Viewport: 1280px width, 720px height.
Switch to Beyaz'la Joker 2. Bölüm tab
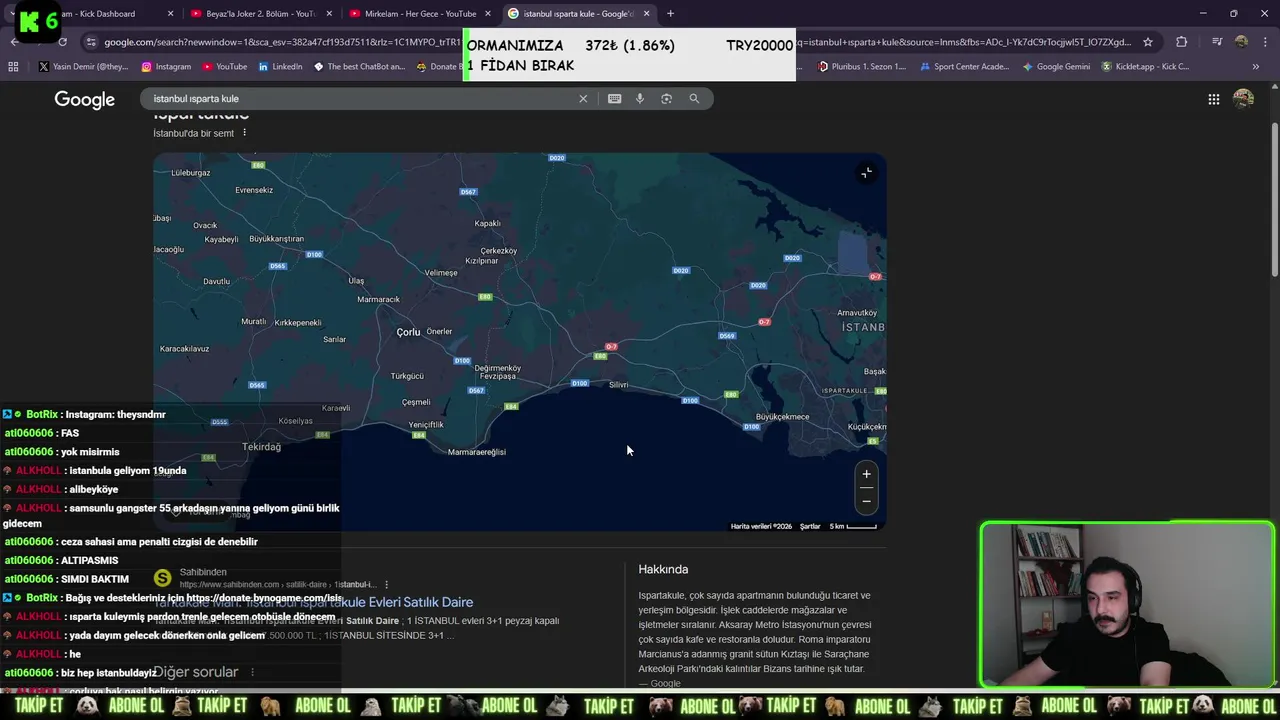260,14
